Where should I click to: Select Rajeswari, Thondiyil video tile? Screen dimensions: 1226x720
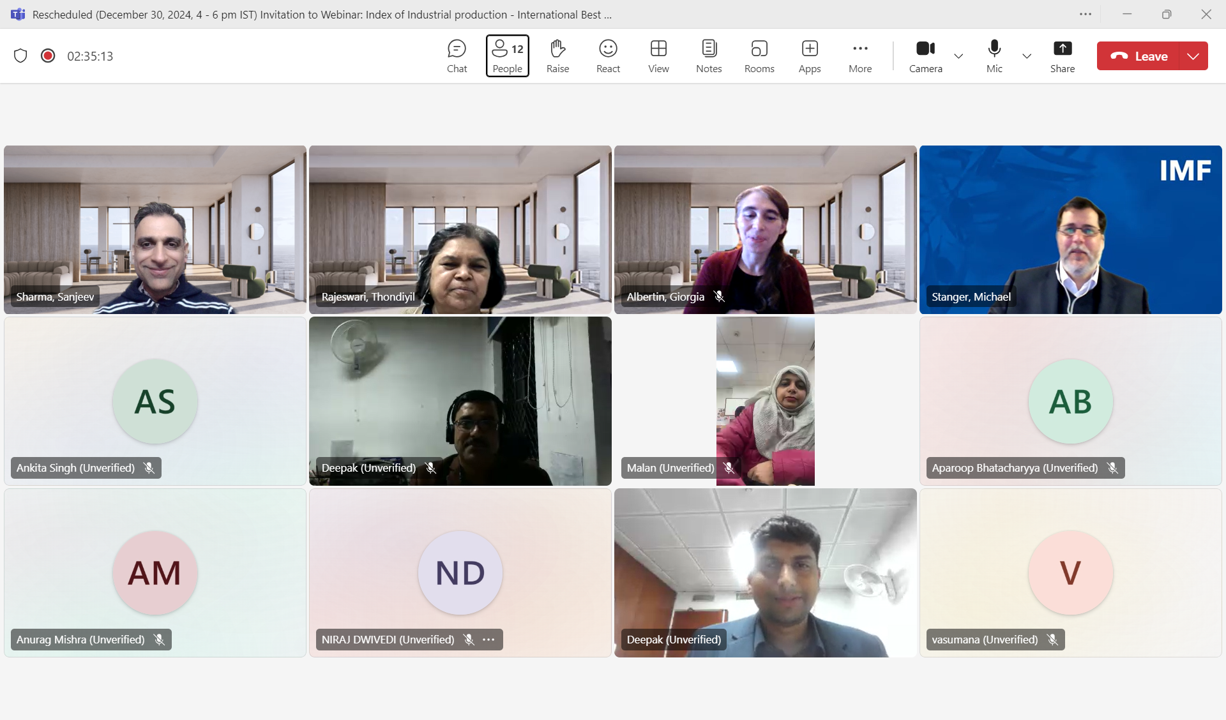[460, 230]
